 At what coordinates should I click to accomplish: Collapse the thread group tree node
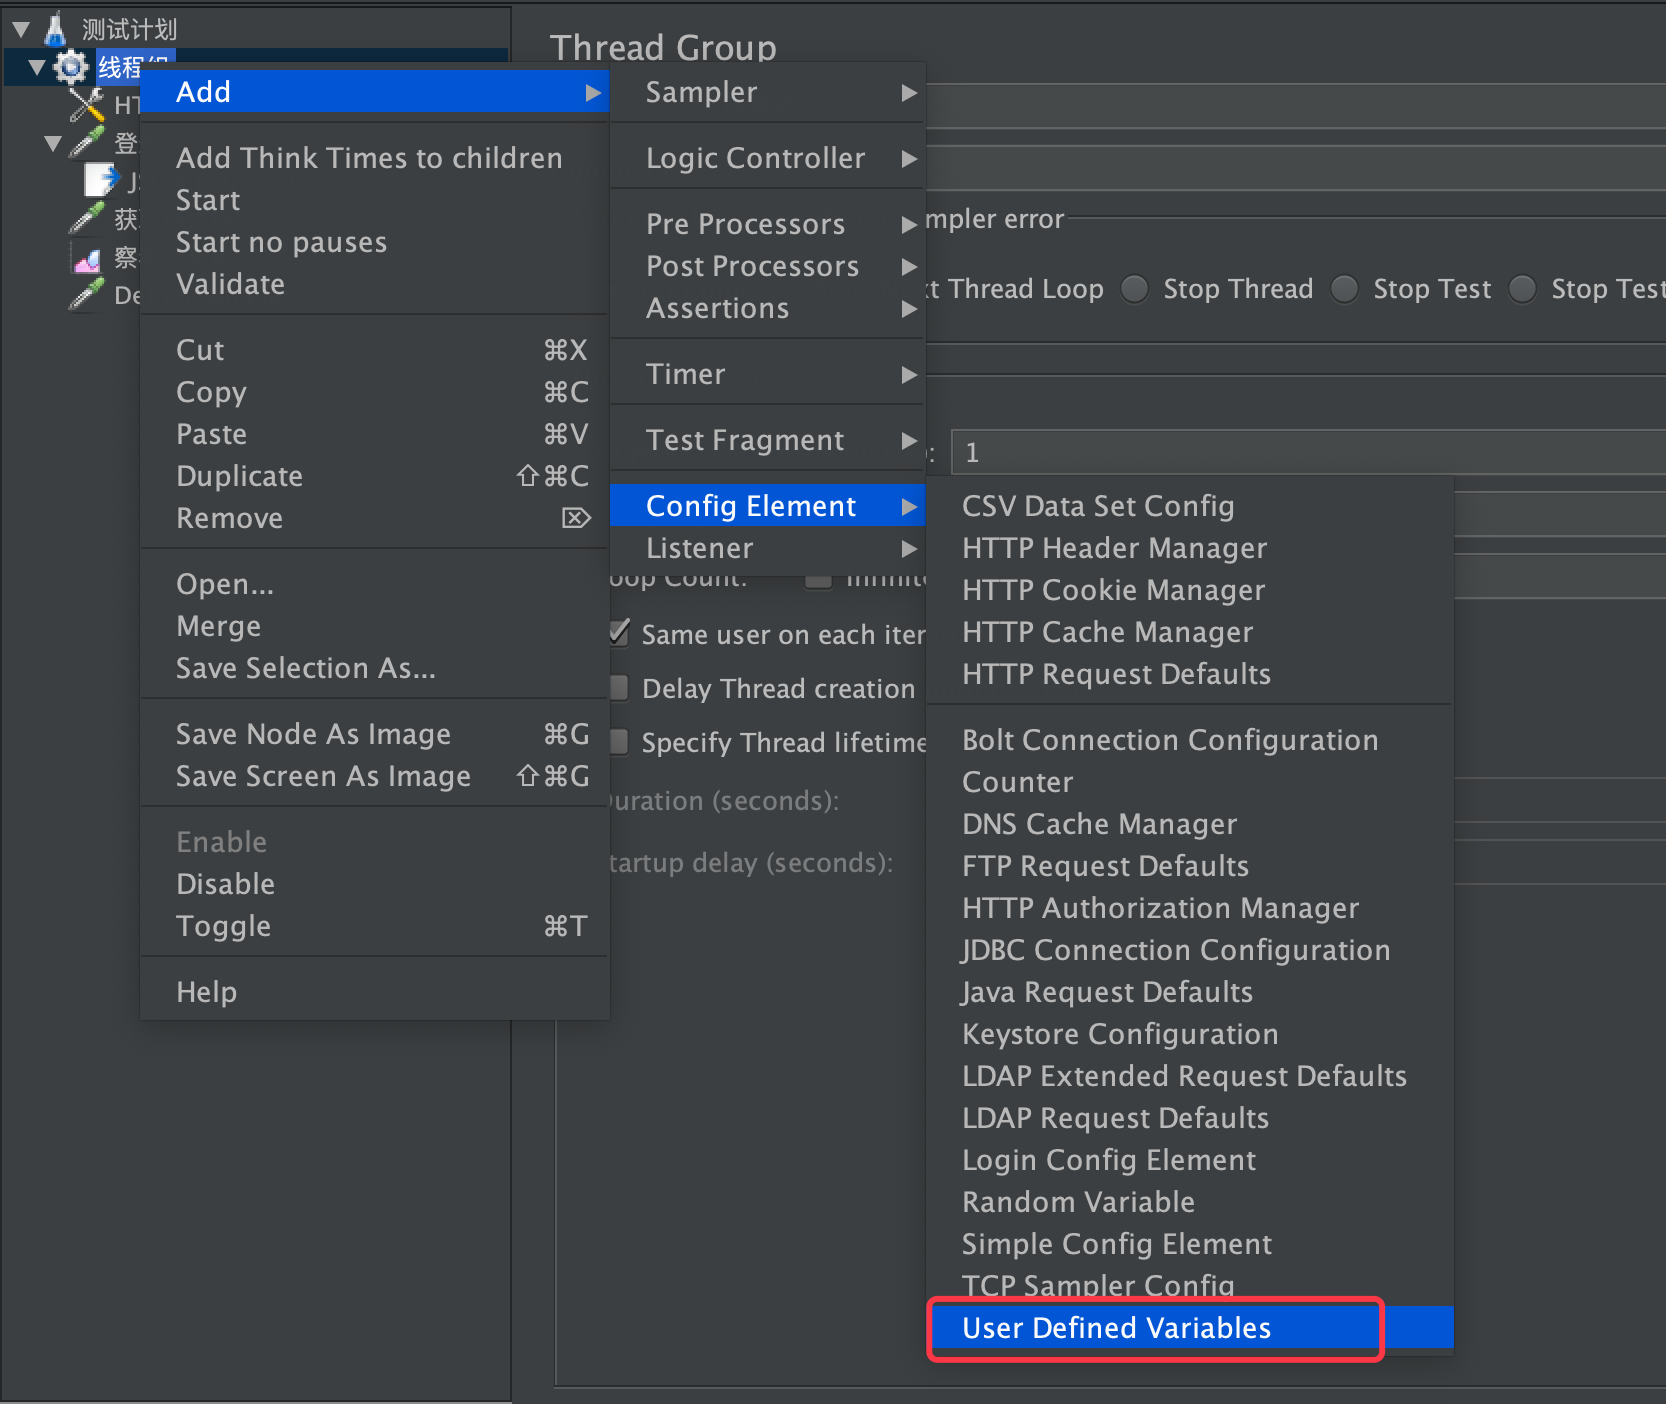pyautogui.click(x=37, y=67)
